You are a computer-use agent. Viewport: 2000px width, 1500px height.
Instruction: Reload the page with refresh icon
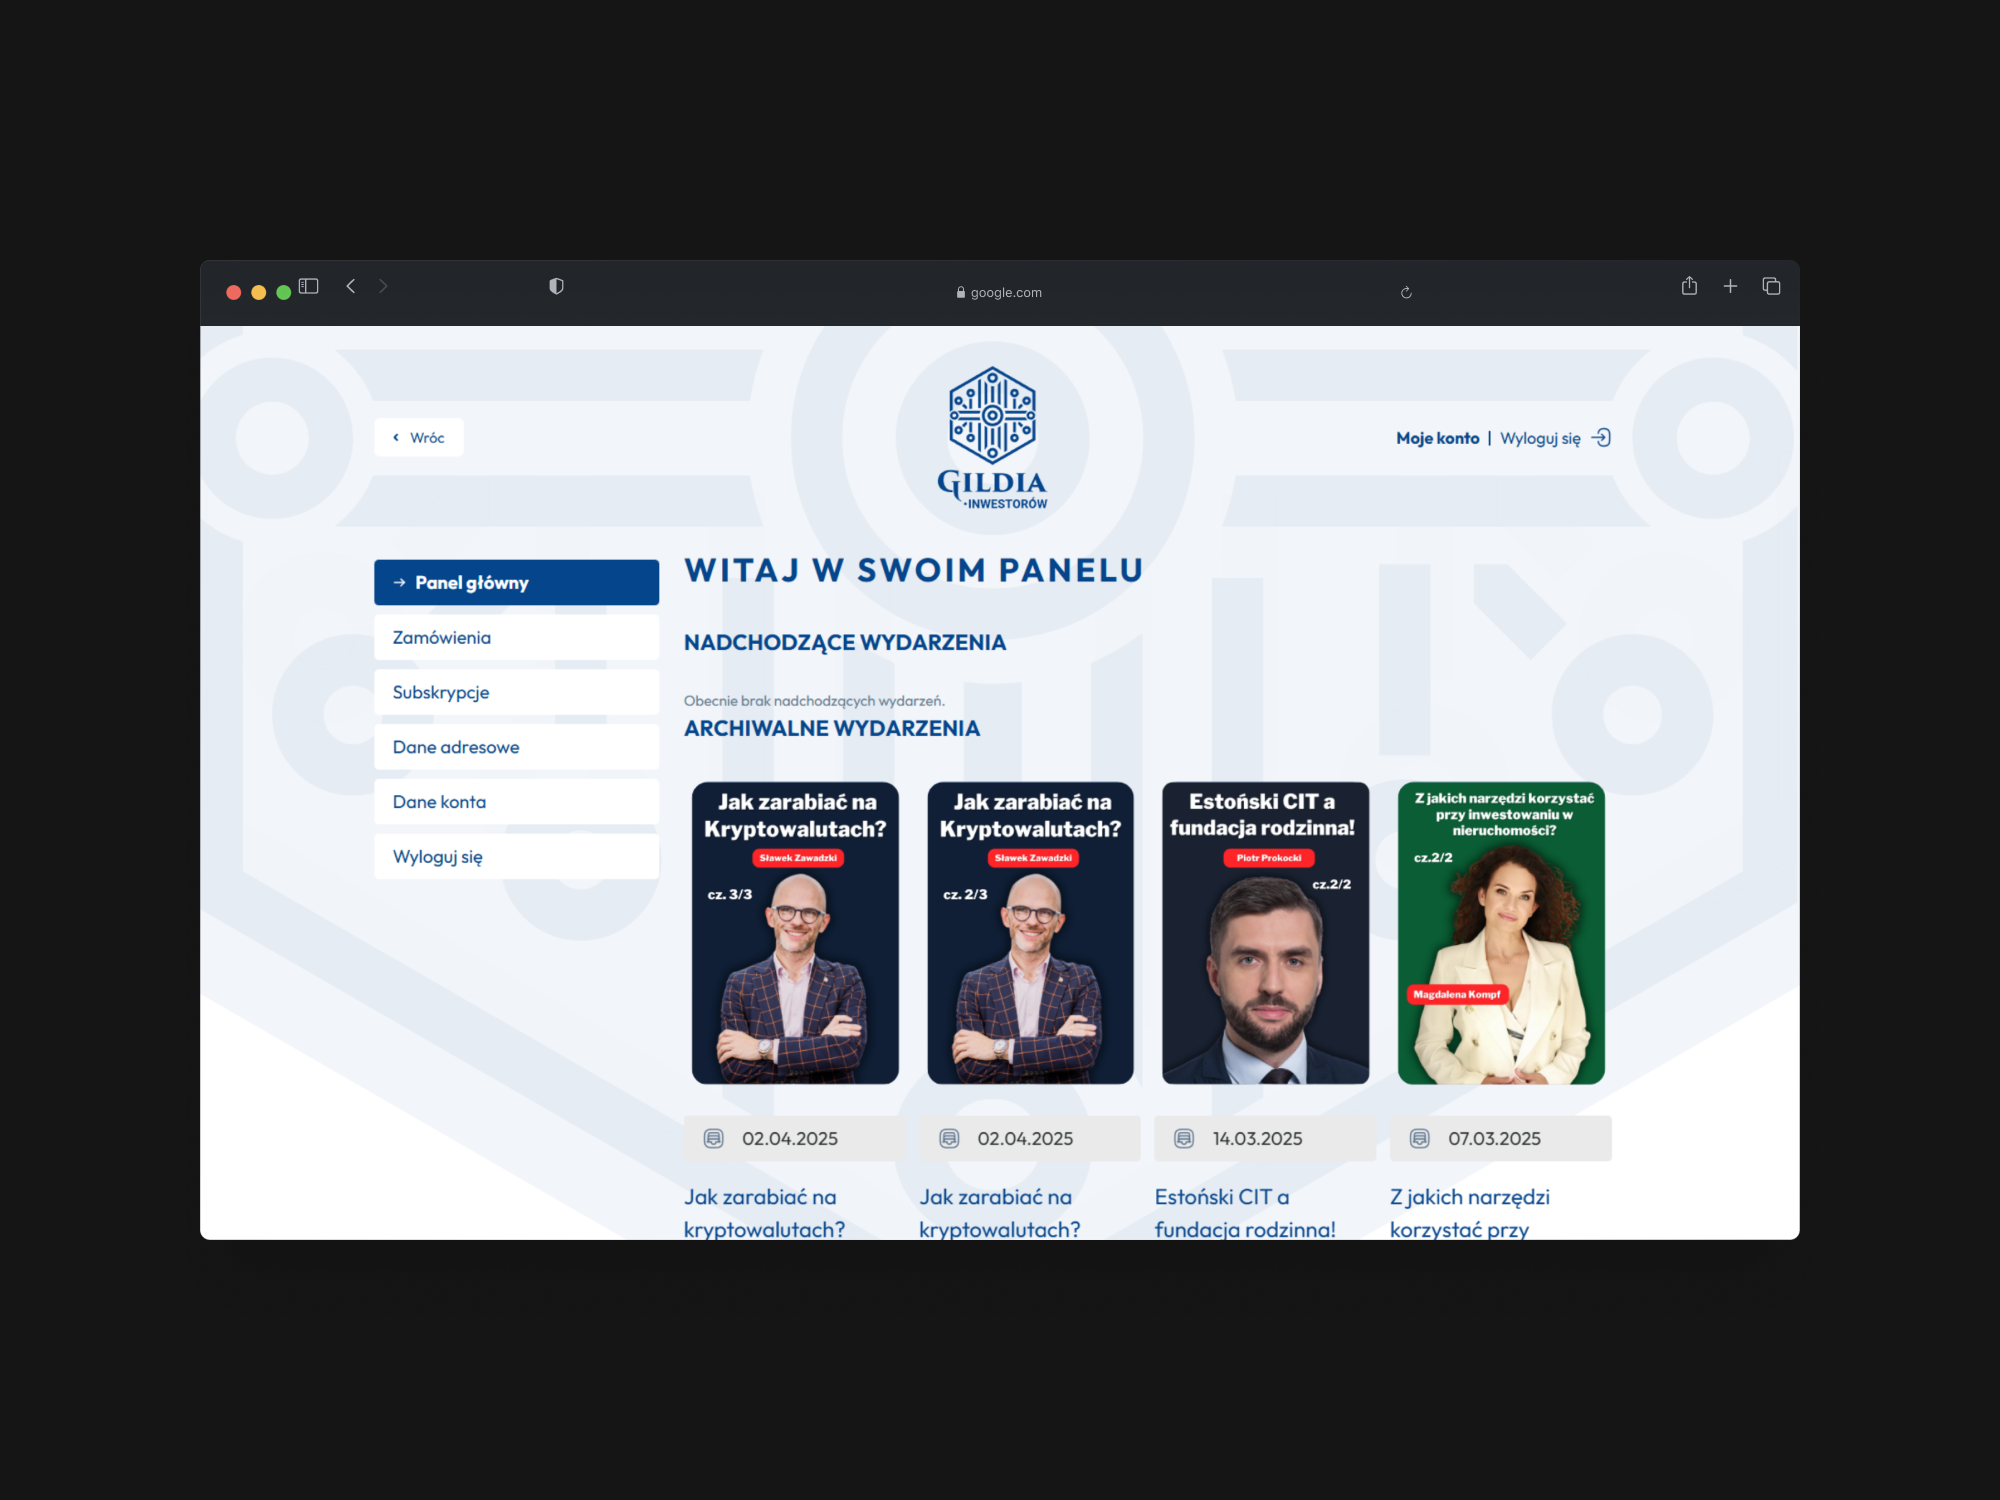(1406, 293)
